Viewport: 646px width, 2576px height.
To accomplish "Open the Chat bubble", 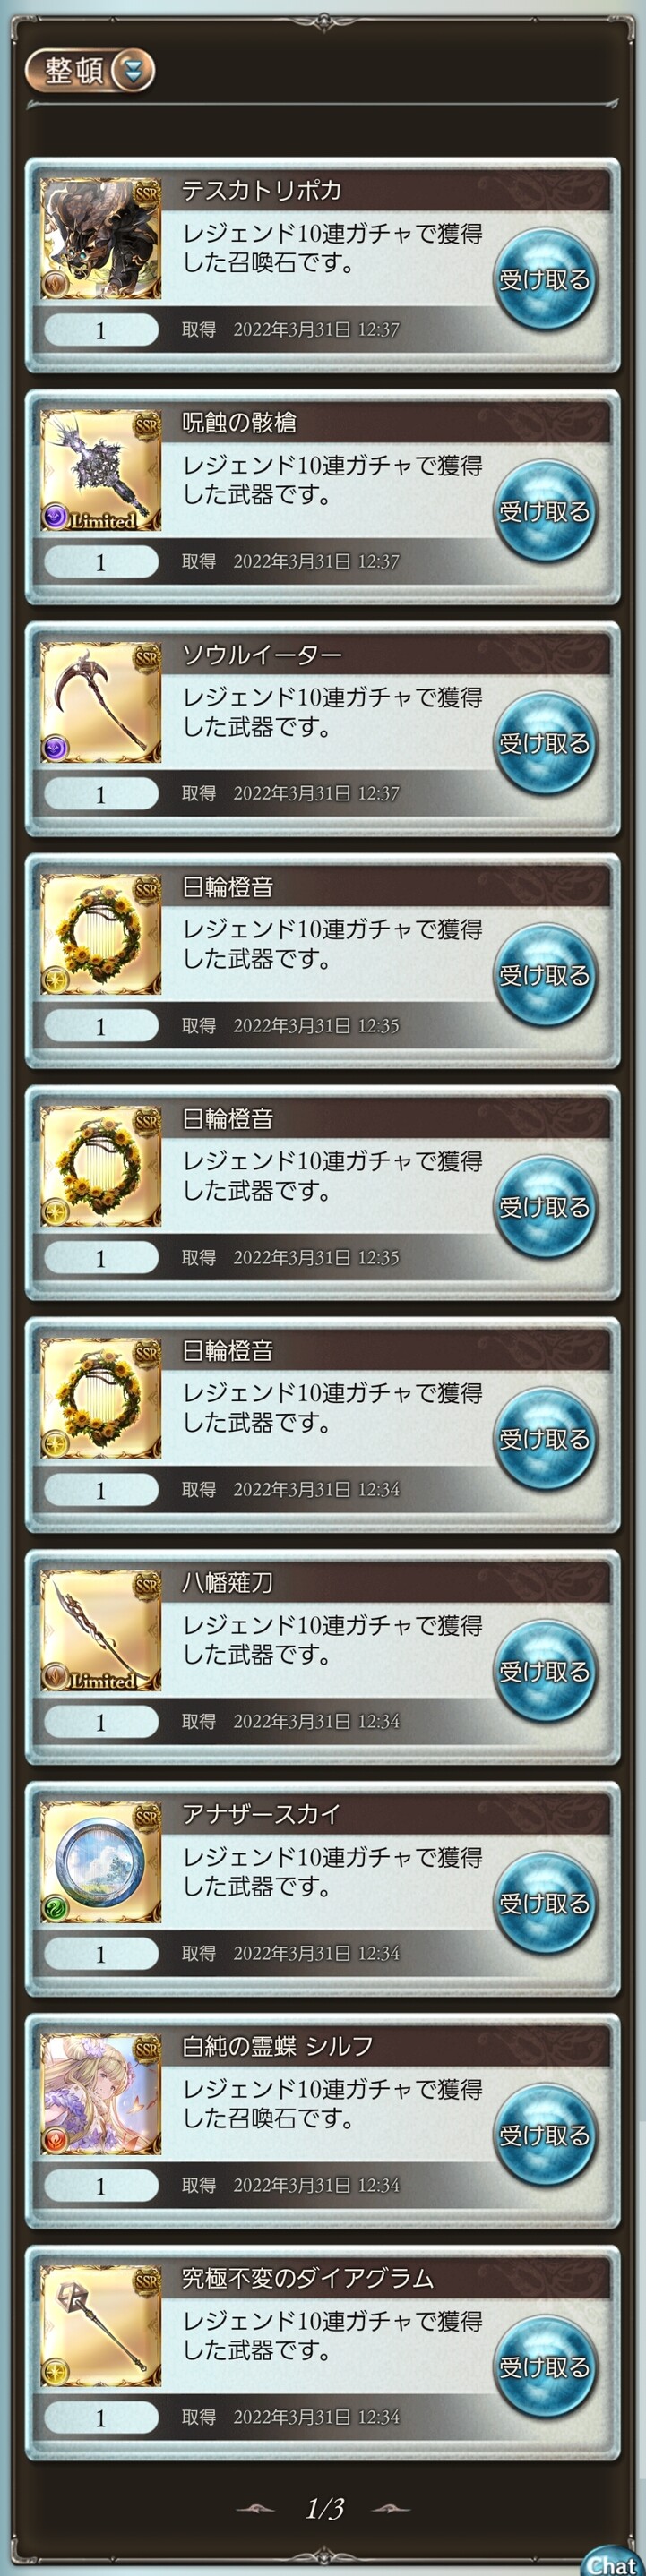I will [x=611, y=2561].
